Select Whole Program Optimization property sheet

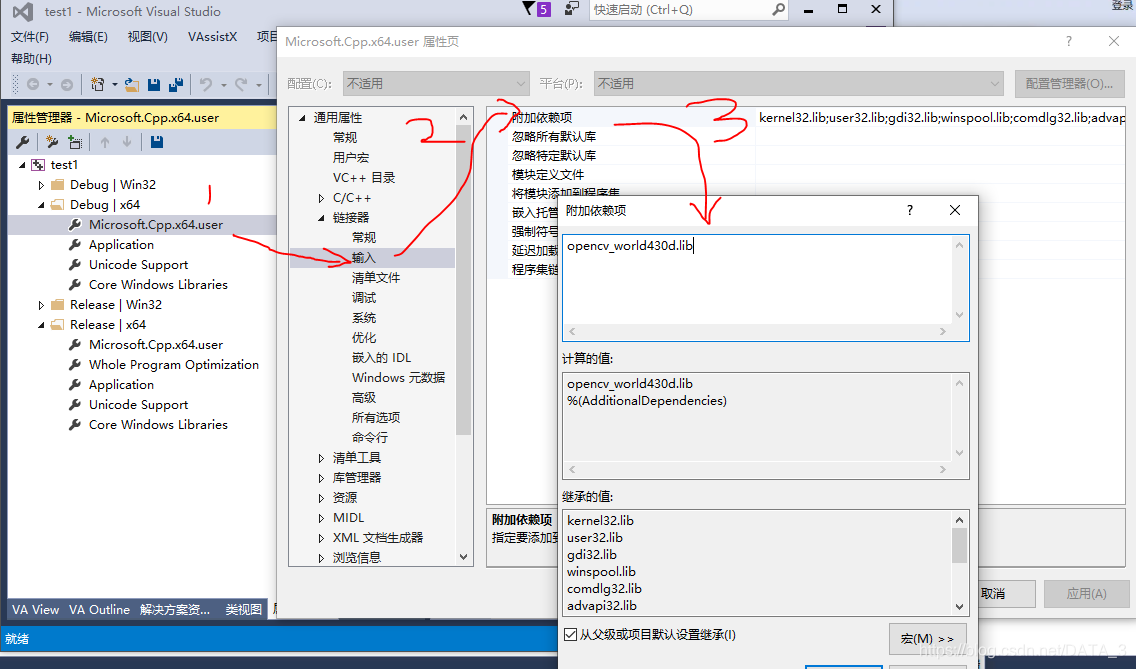coord(174,365)
